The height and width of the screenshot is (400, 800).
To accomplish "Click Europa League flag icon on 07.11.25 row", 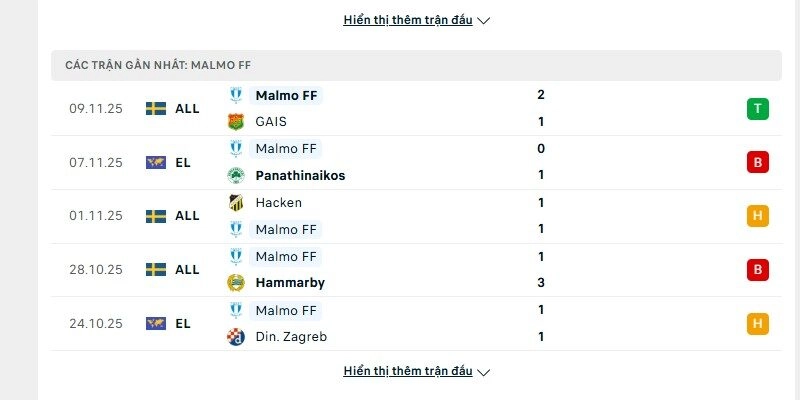I will 156,163.
